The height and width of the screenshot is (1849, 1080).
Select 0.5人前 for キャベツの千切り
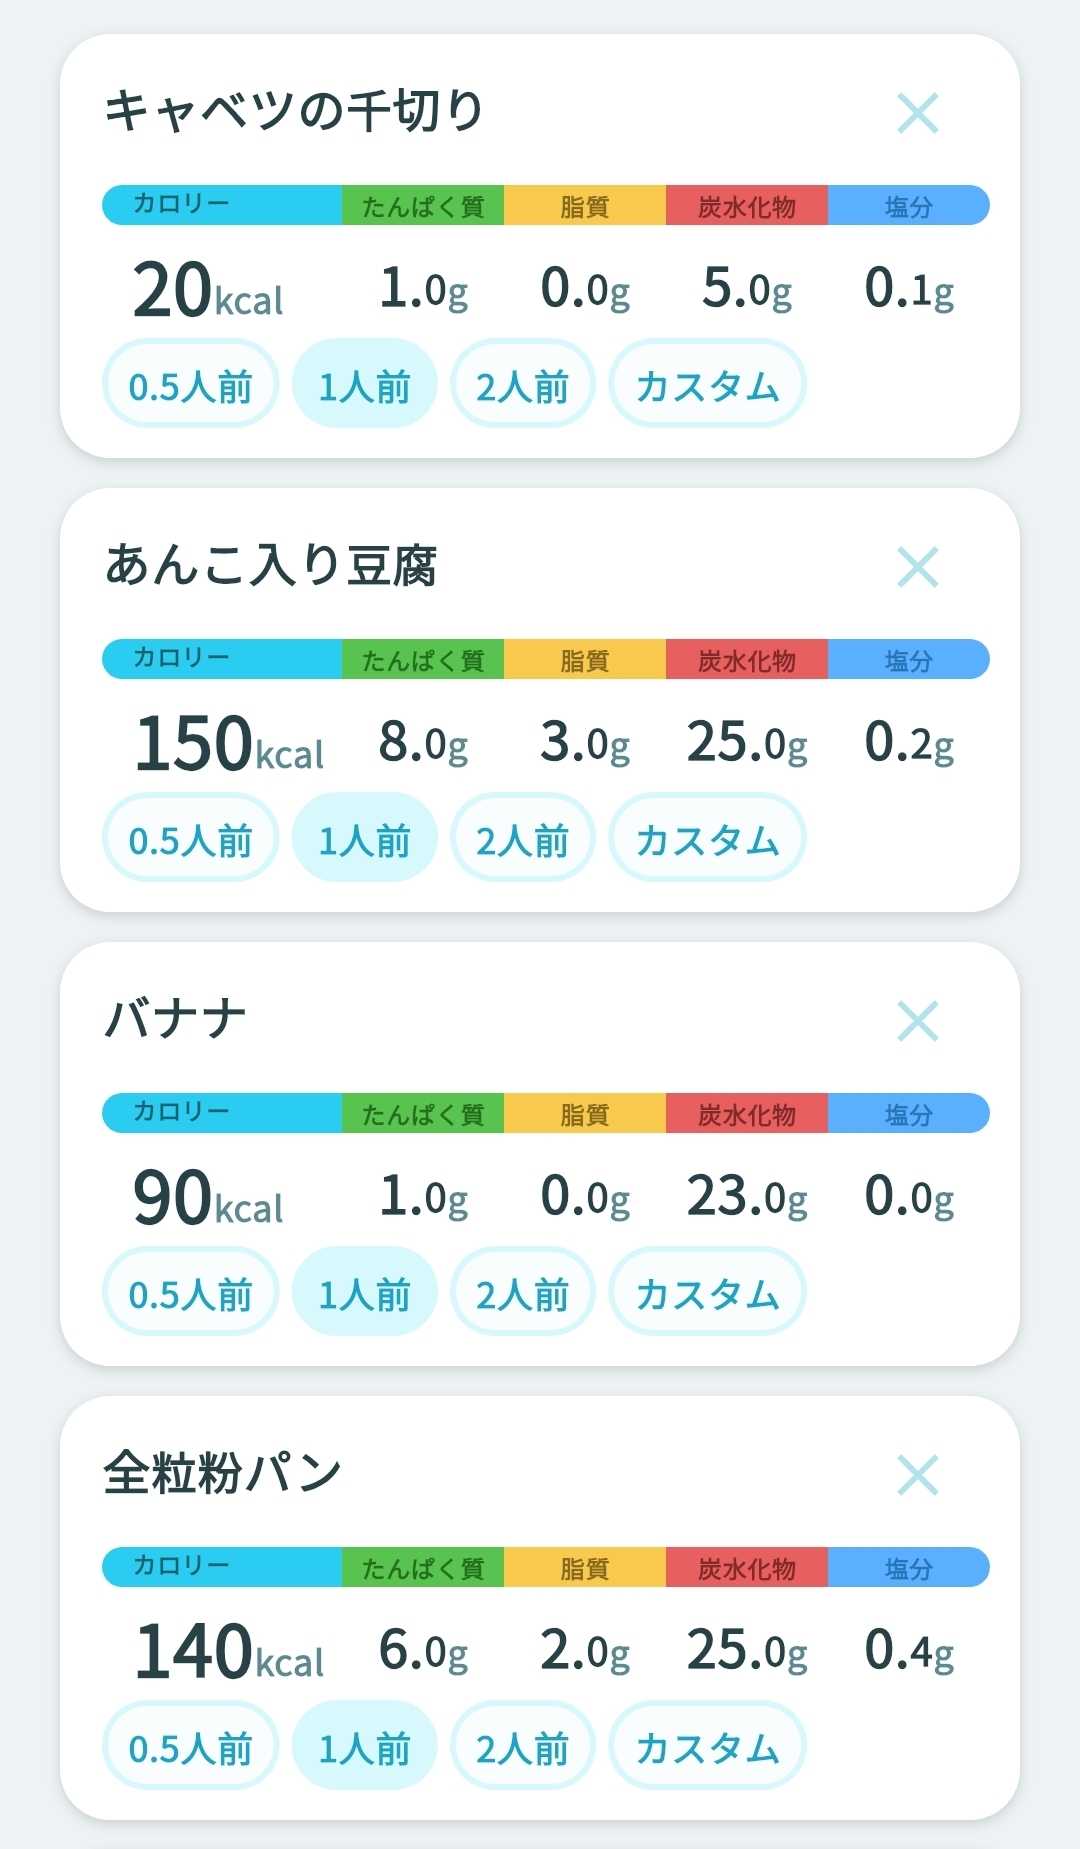(190, 384)
